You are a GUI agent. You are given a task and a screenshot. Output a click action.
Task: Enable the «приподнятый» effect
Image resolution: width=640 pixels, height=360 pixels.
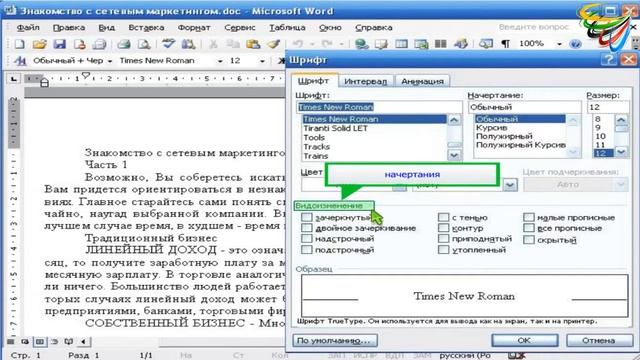(444, 238)
